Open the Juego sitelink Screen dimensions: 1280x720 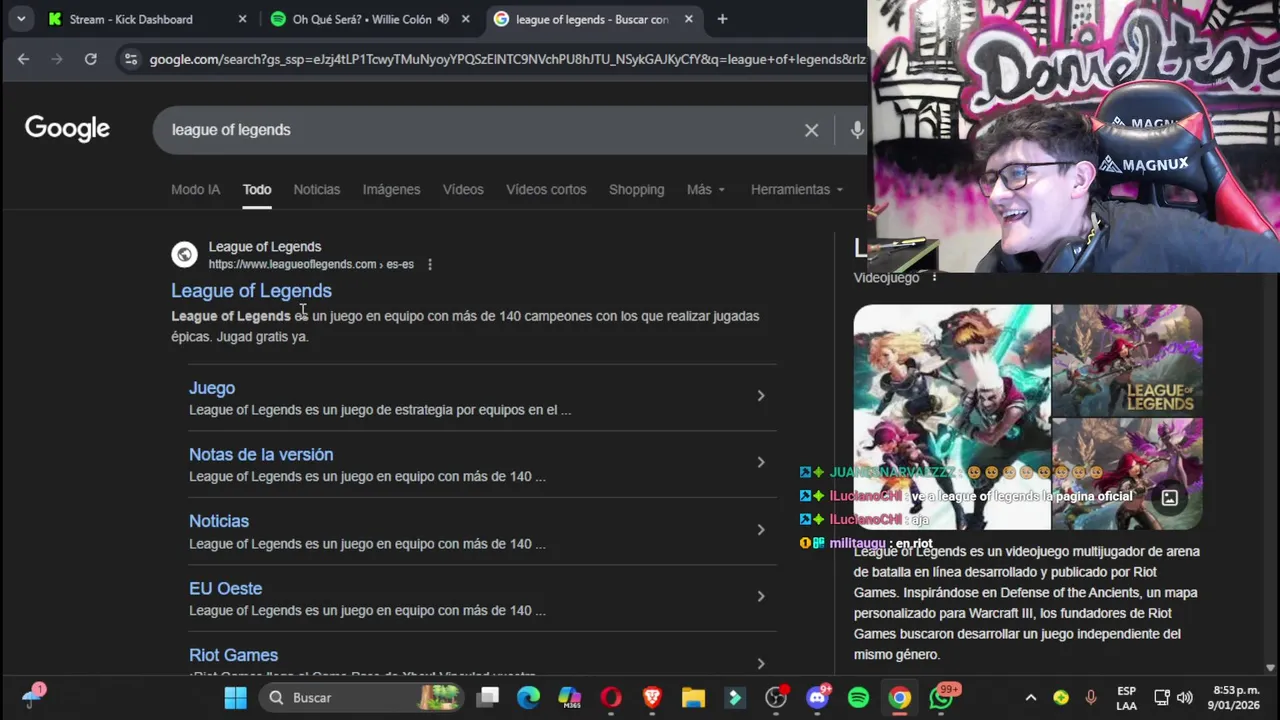212,387
